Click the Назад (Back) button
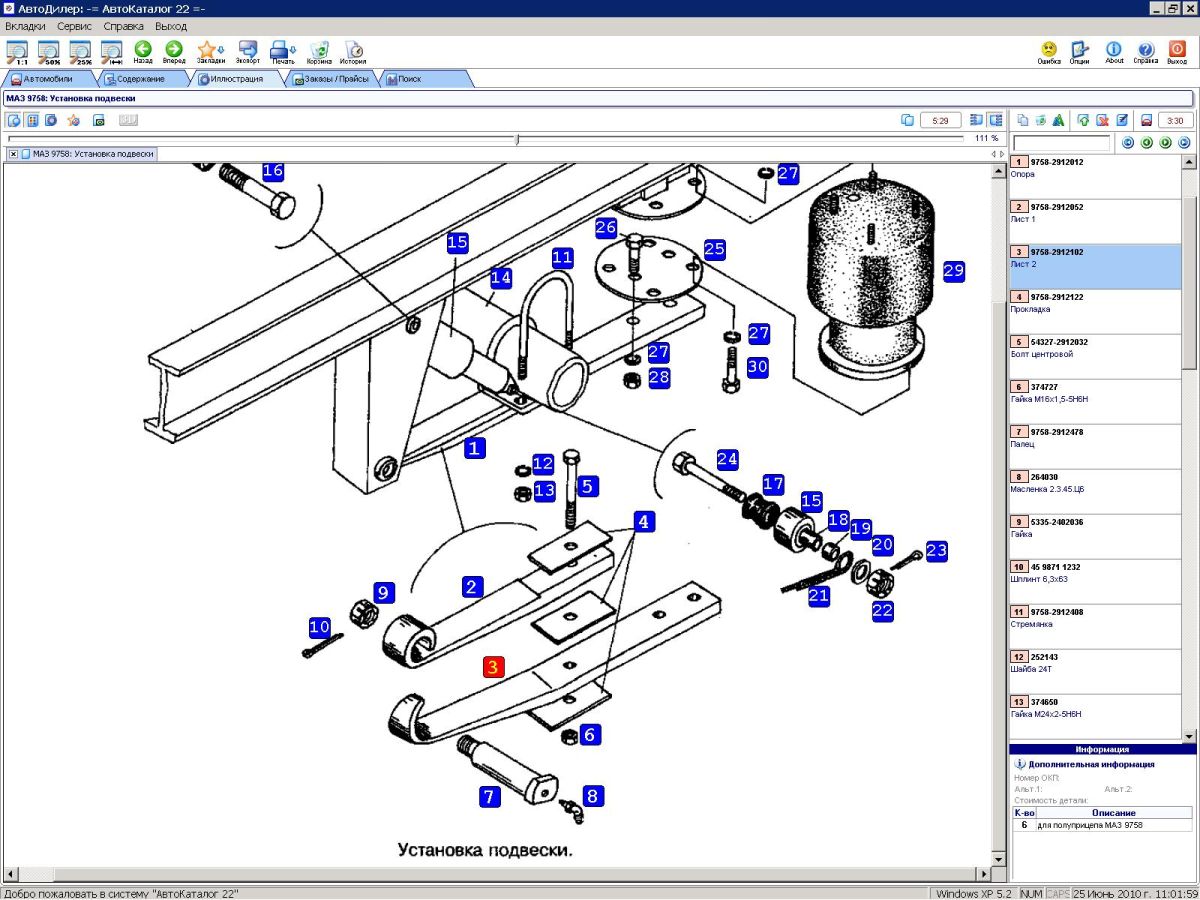The width and height of the screenshot is (1200, 900). (x=143, y=52)
